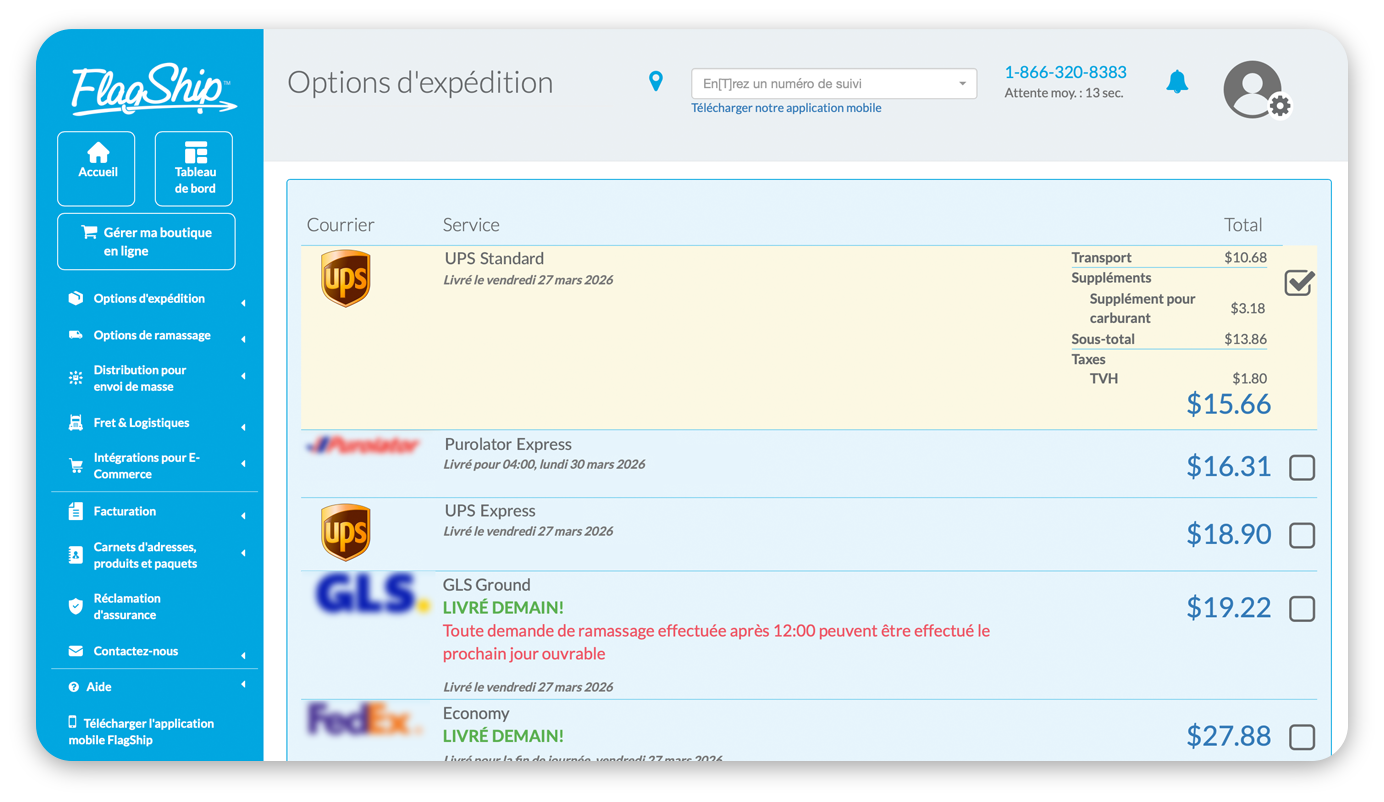Screen dimensions: 1384x802
Task: Click the Intégrations pour E-Commerce cart icon
Action: tap(76, 466)
